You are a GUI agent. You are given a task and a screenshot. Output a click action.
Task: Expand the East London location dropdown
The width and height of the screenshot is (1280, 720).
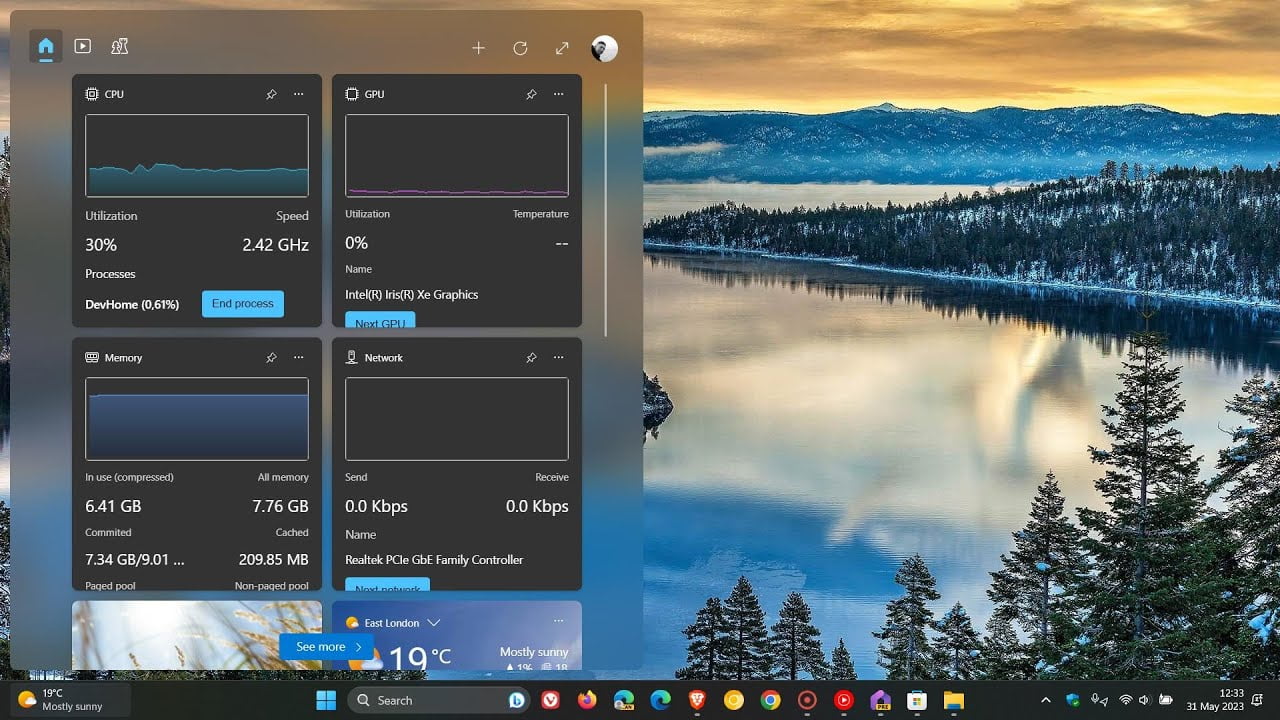(x=434, y=622)
